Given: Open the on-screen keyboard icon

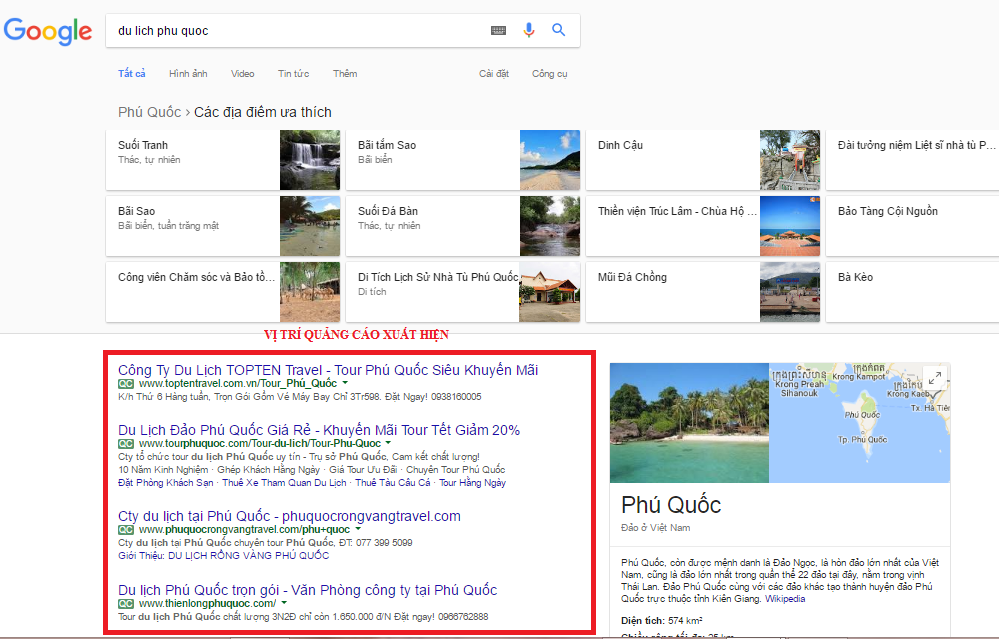Looking at the screenshot, I should point(498,30).
